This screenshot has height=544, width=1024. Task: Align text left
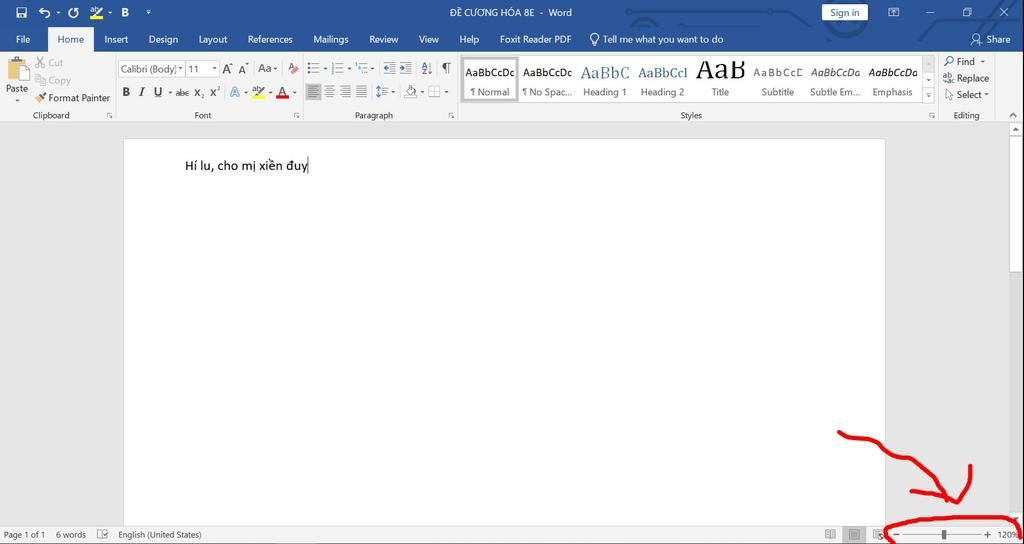pos(313,92)
